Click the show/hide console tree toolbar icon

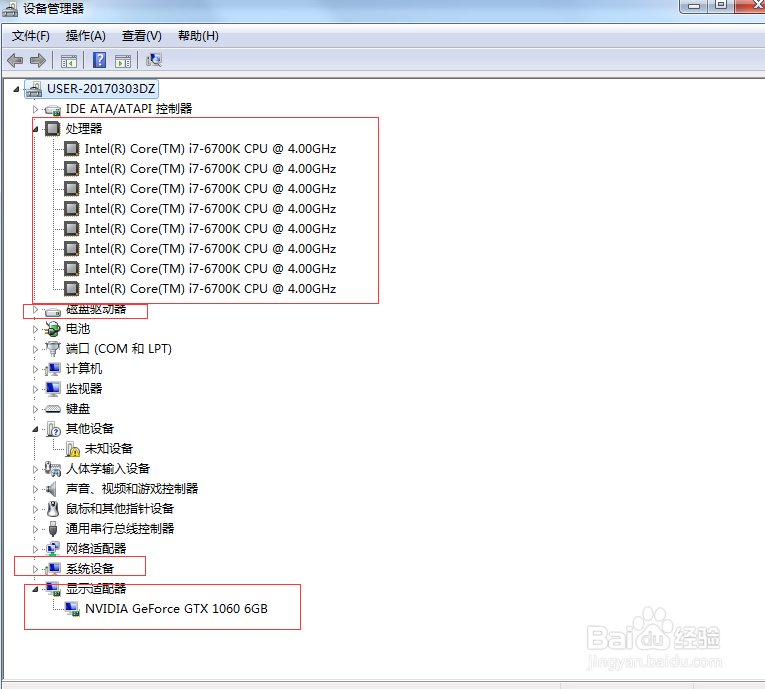69,61
